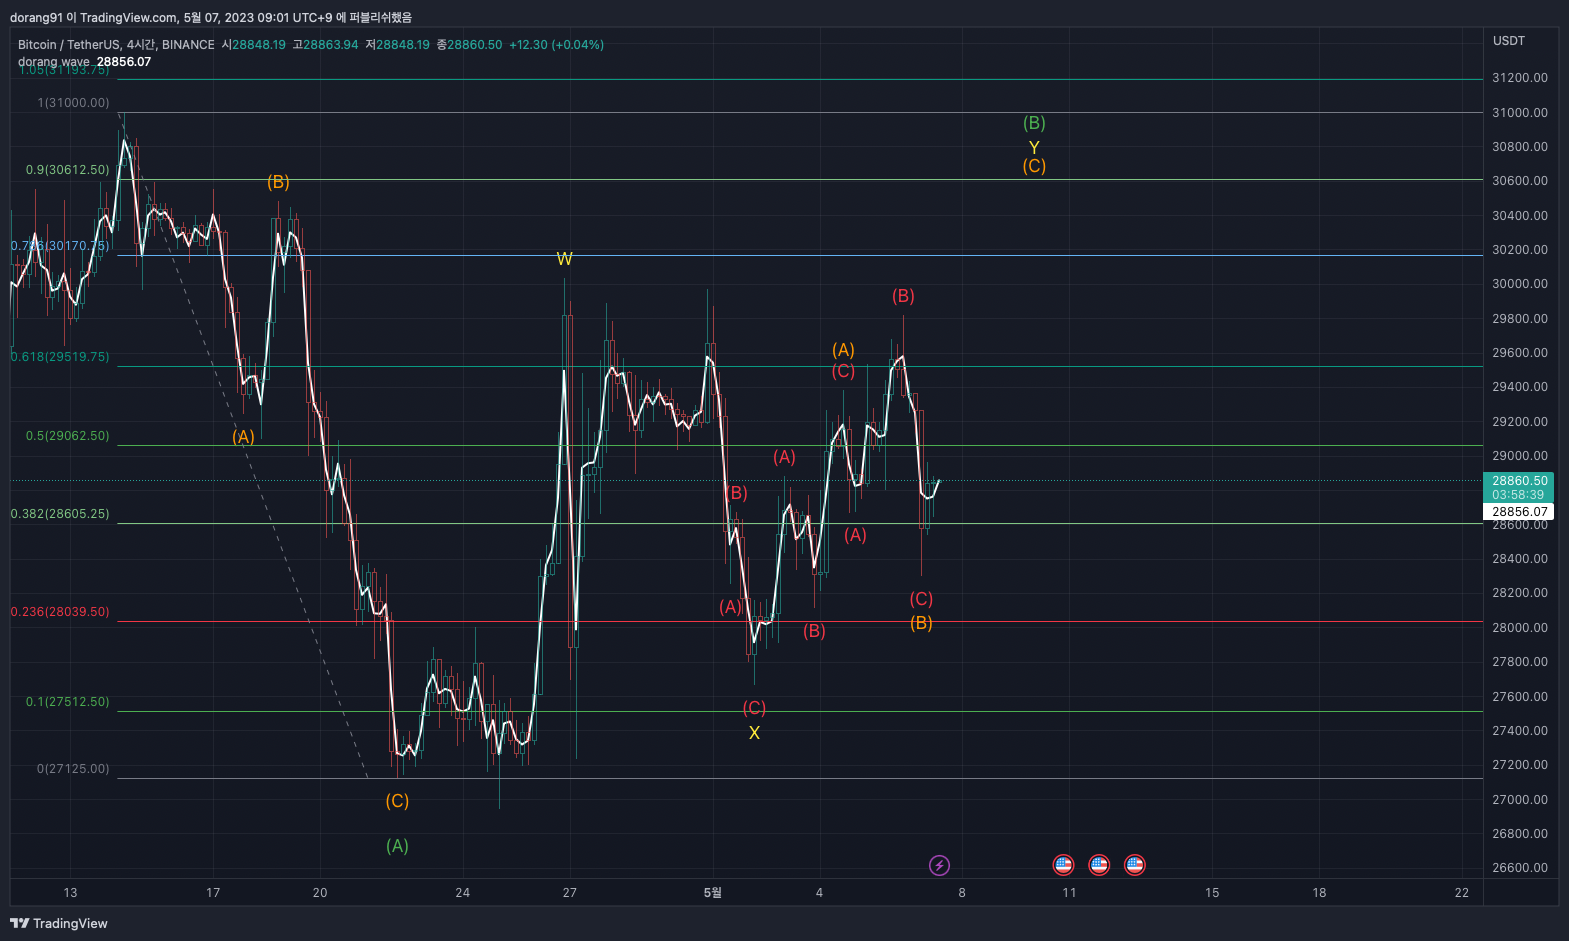Click the green (B) wave label
Image resolution: width=1569 pixels, height=941 pixels.
tap(1034, 123)
